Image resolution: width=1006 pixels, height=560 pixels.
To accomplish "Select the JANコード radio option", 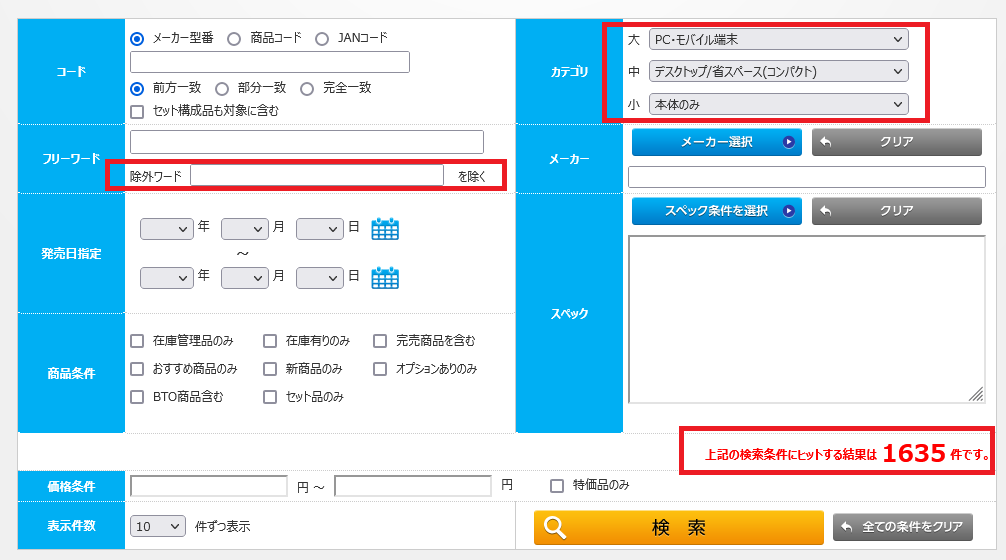I will (x=322, y=39).
